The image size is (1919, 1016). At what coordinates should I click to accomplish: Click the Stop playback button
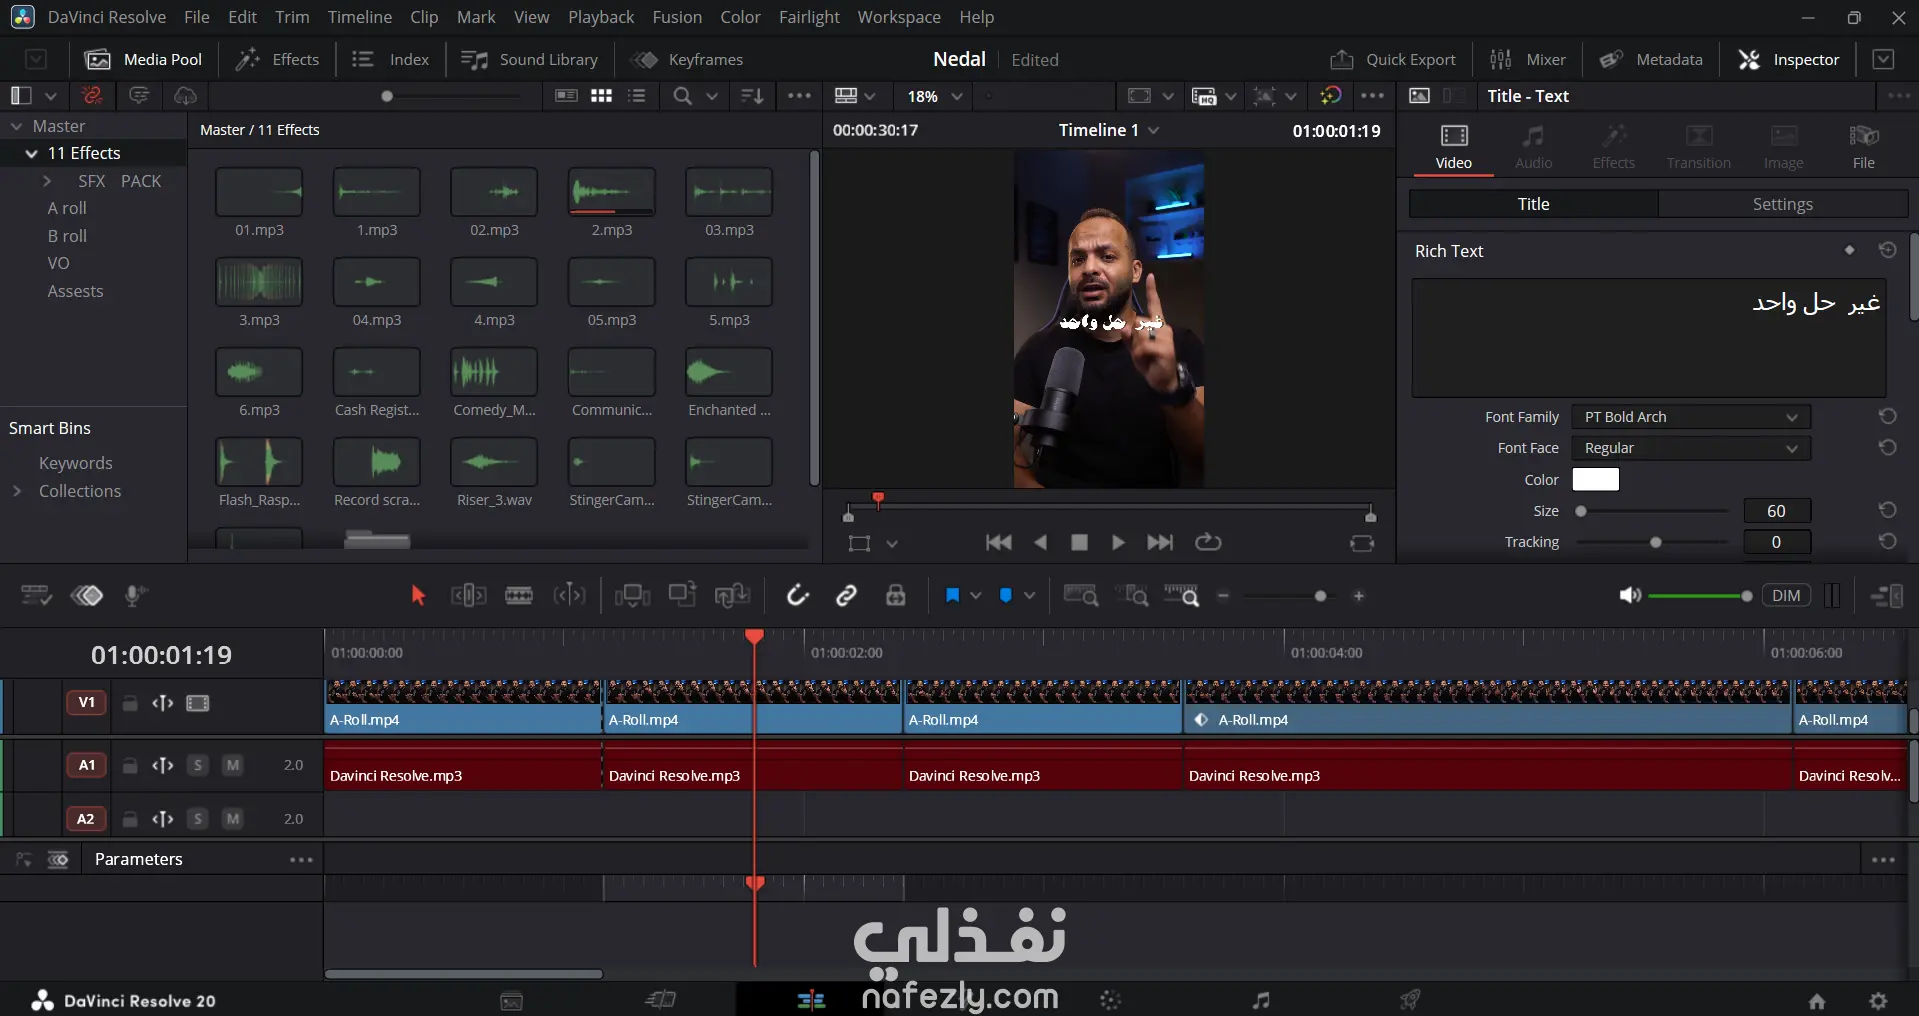click(1079, 542)
